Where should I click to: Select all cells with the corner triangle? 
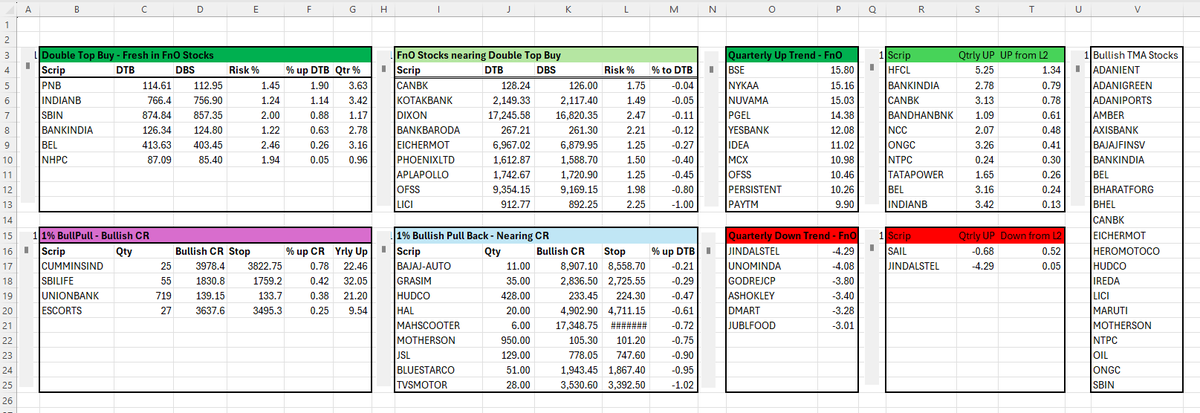click(x=8, y=8)
